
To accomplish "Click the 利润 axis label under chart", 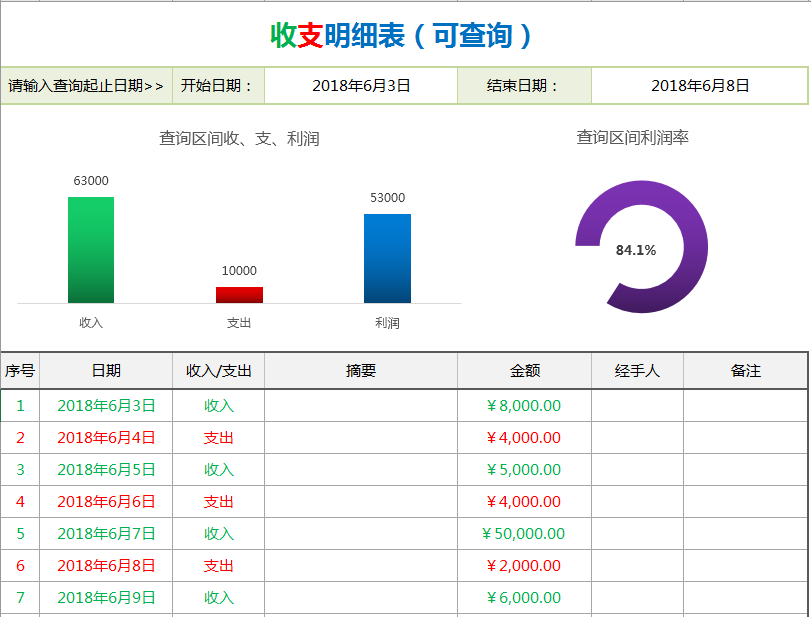I will coord(387,323).
